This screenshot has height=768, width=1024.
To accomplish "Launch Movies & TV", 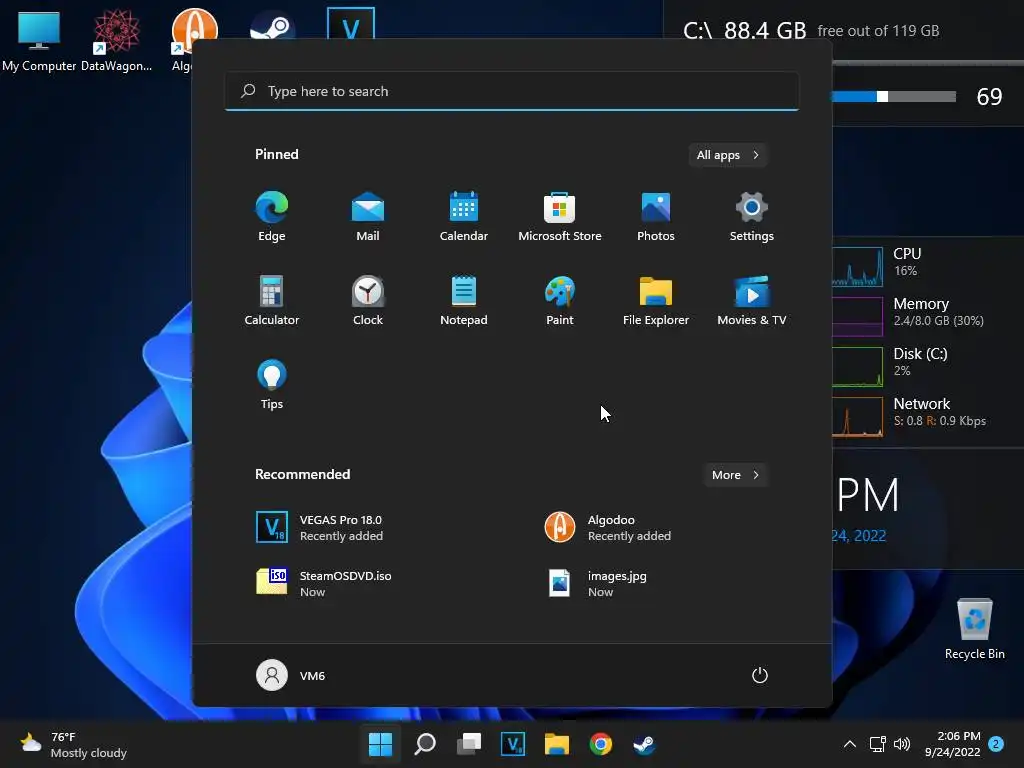I will pos(752,300).
